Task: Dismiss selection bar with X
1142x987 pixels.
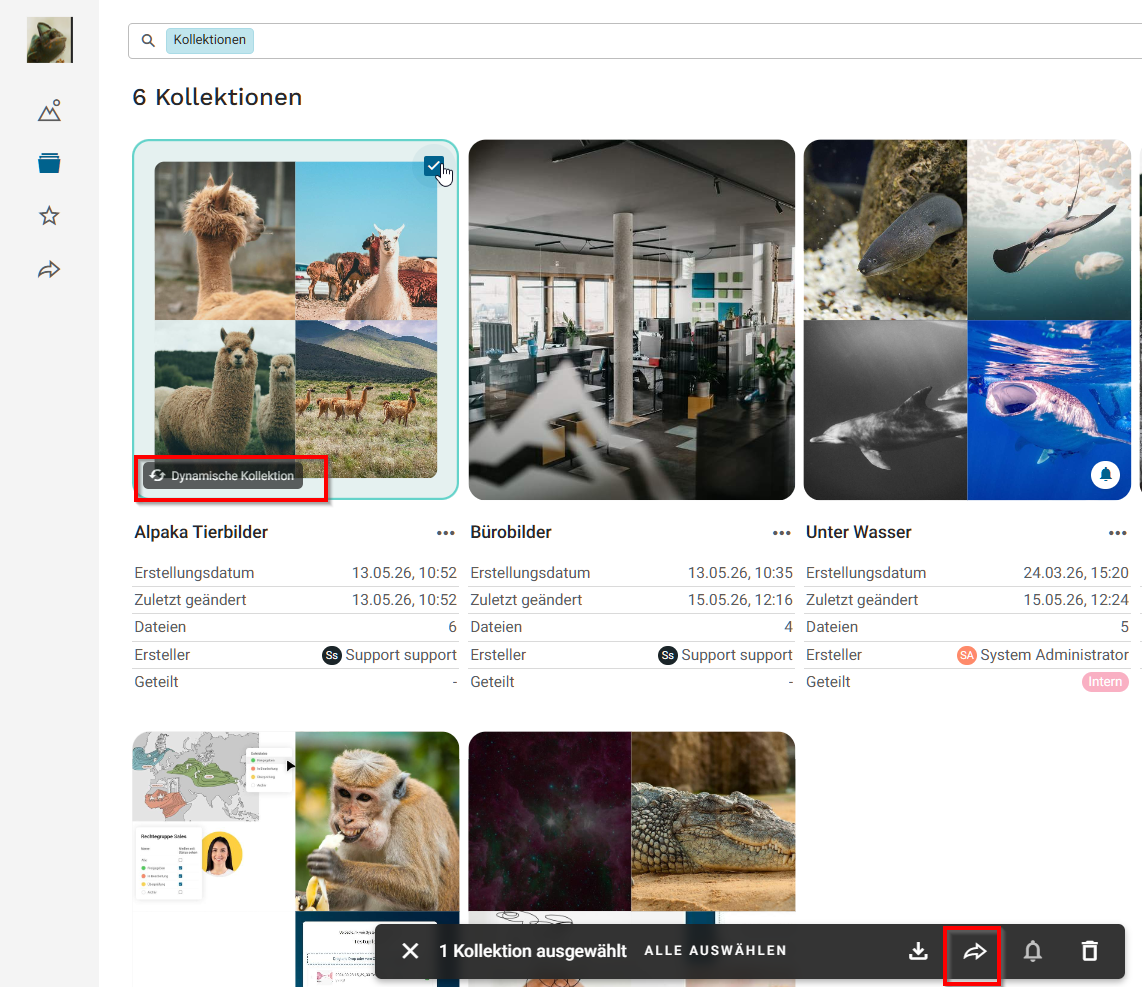Action: 411,951
